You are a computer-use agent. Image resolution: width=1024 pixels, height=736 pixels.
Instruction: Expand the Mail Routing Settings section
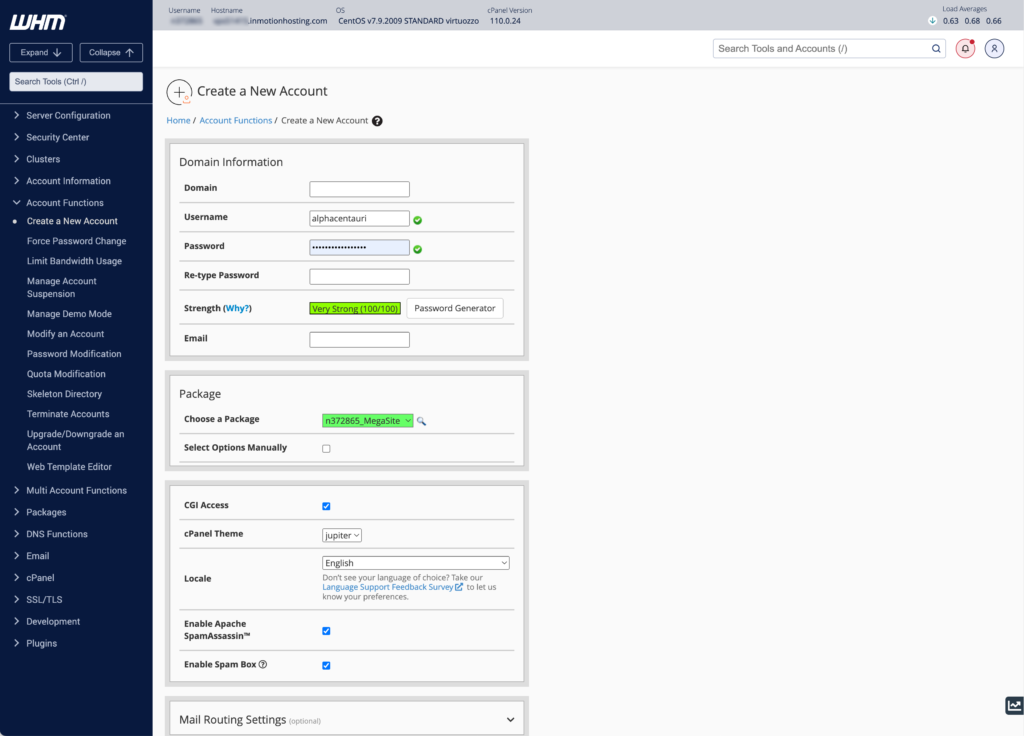pos(510,719)
